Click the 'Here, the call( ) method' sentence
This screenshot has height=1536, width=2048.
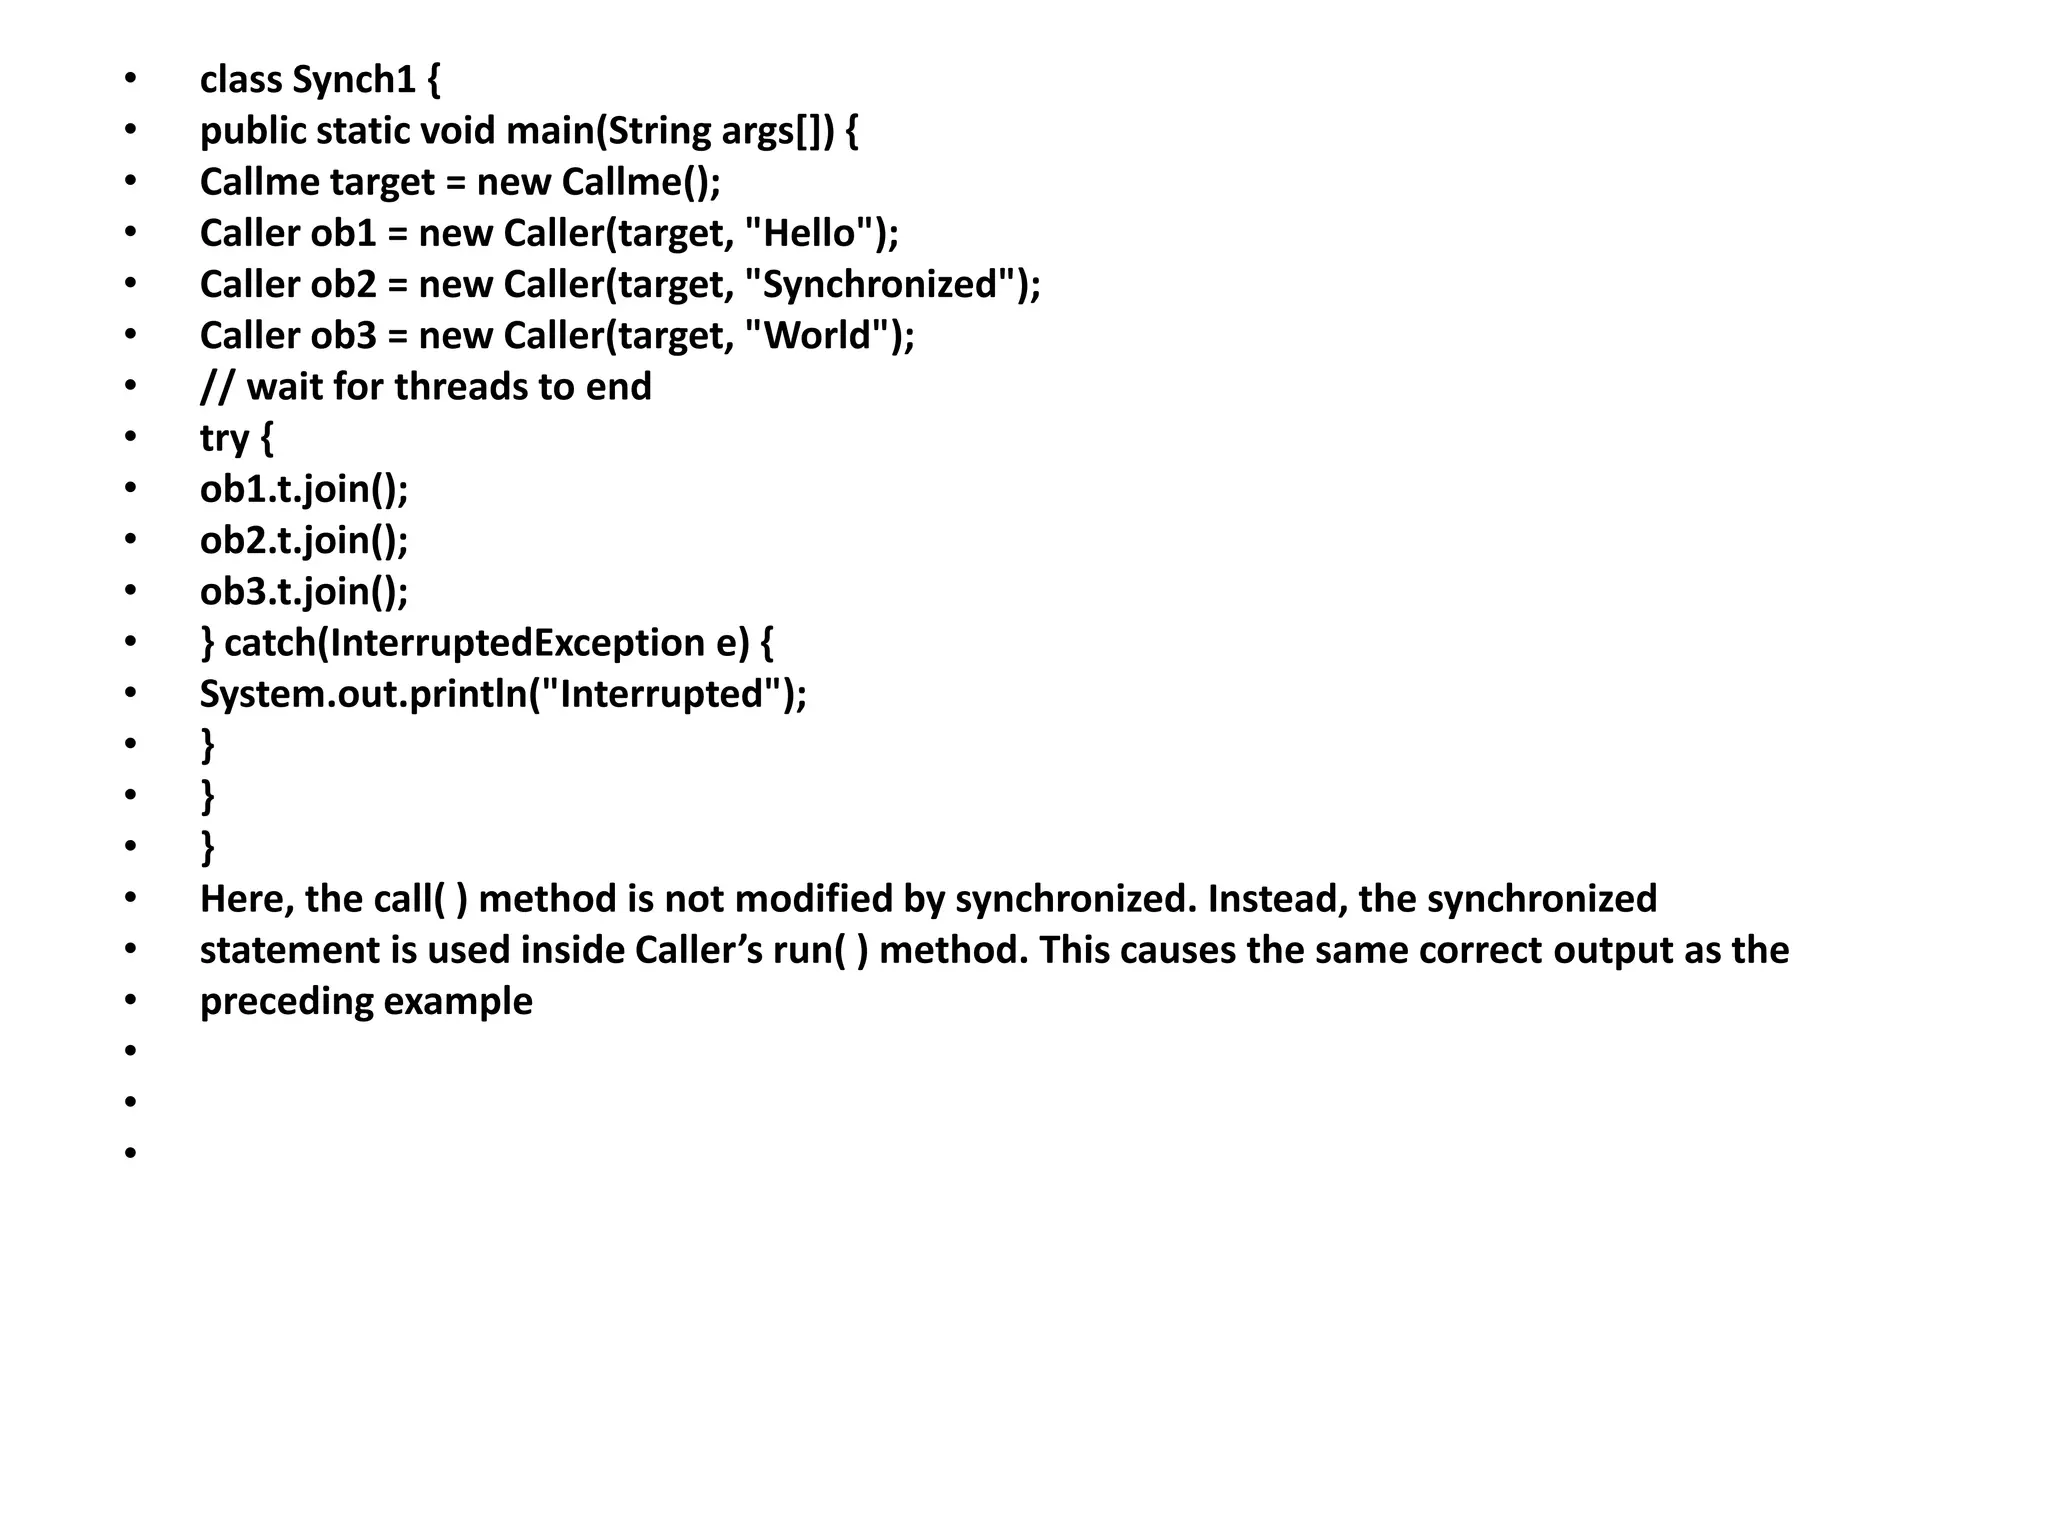(929, 899)
